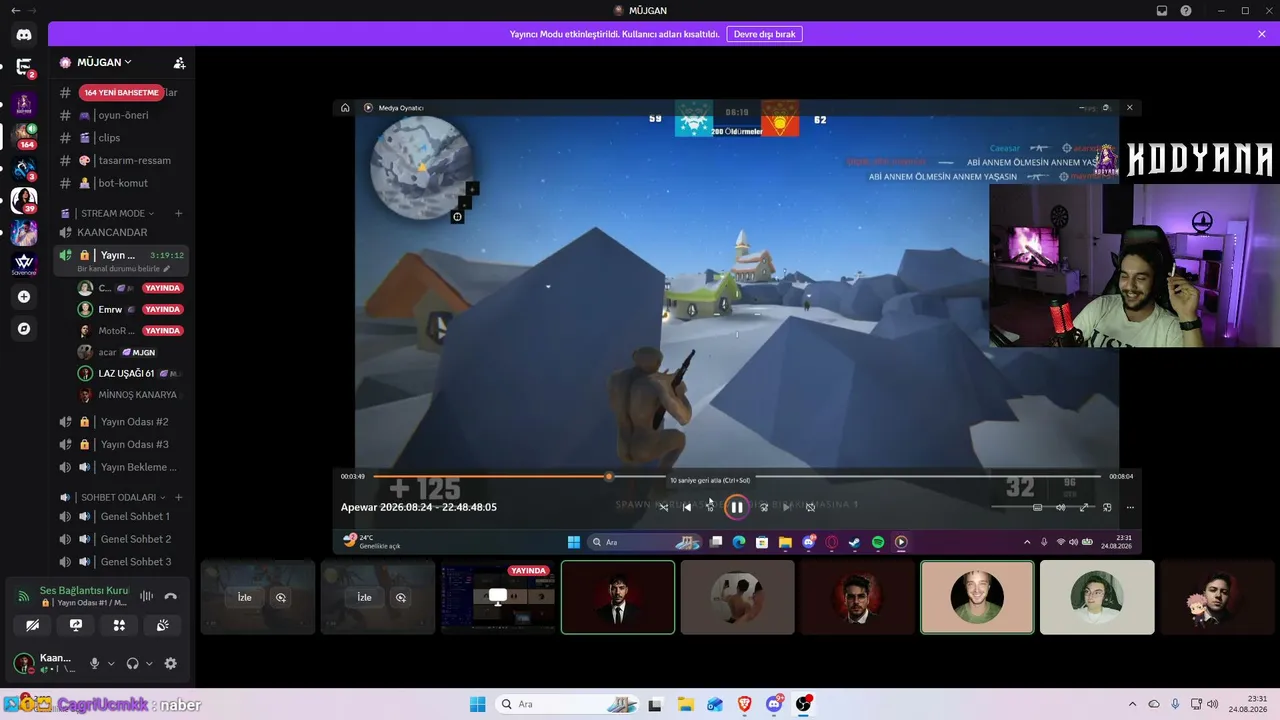Open the Kaan user avatar in the user panel
Viewport: 1280px width, 720px height.
click(x=22, y=663)
